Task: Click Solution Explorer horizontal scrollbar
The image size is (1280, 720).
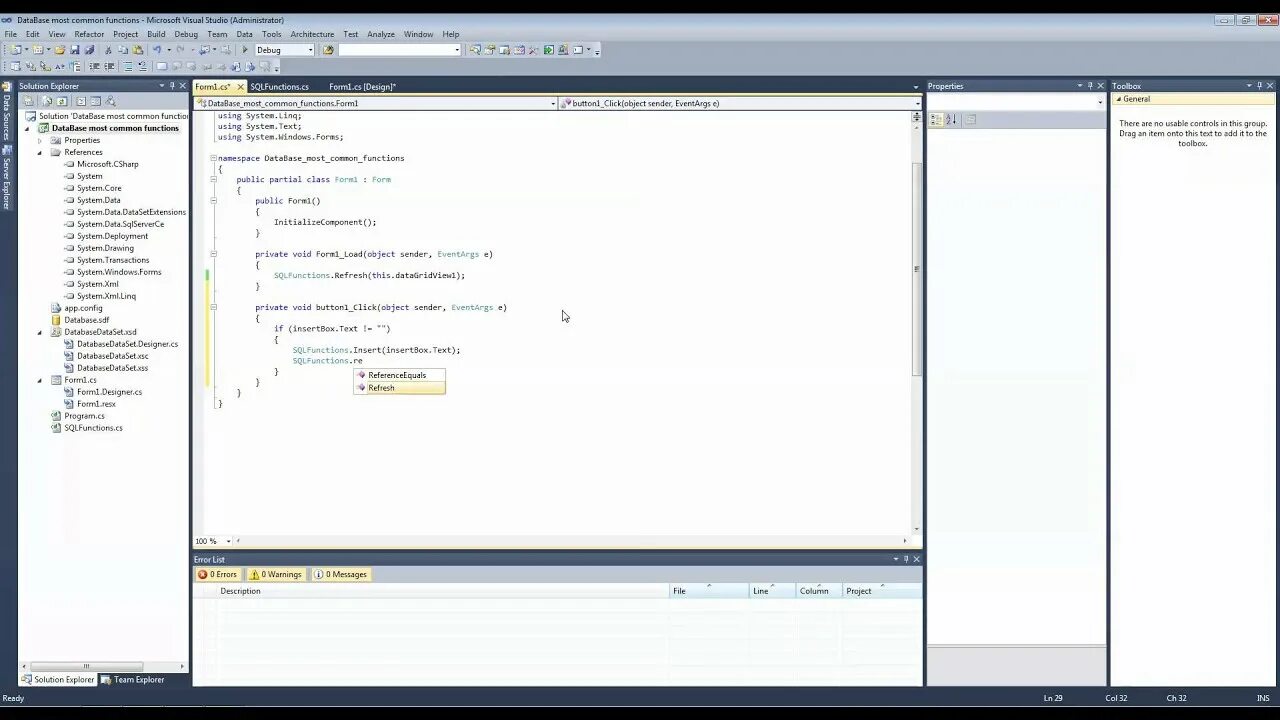Action: point(86,666)
